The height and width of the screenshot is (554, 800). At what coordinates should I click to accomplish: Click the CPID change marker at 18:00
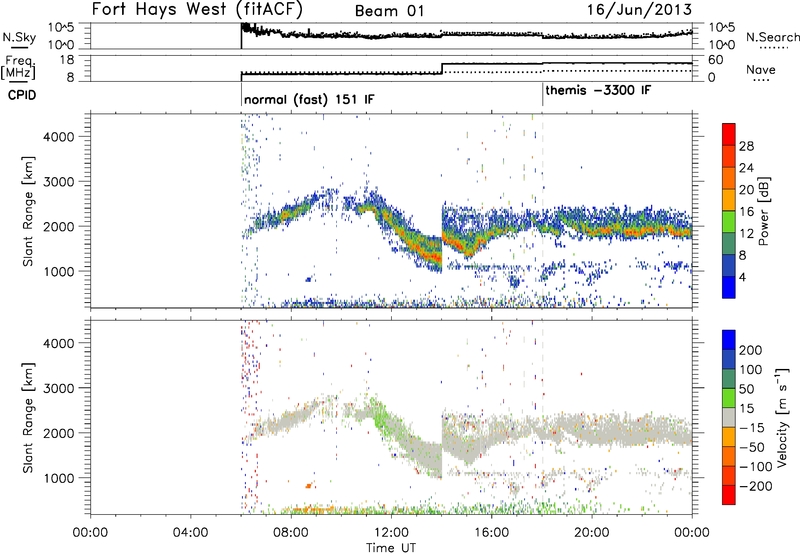pos(542,95)
